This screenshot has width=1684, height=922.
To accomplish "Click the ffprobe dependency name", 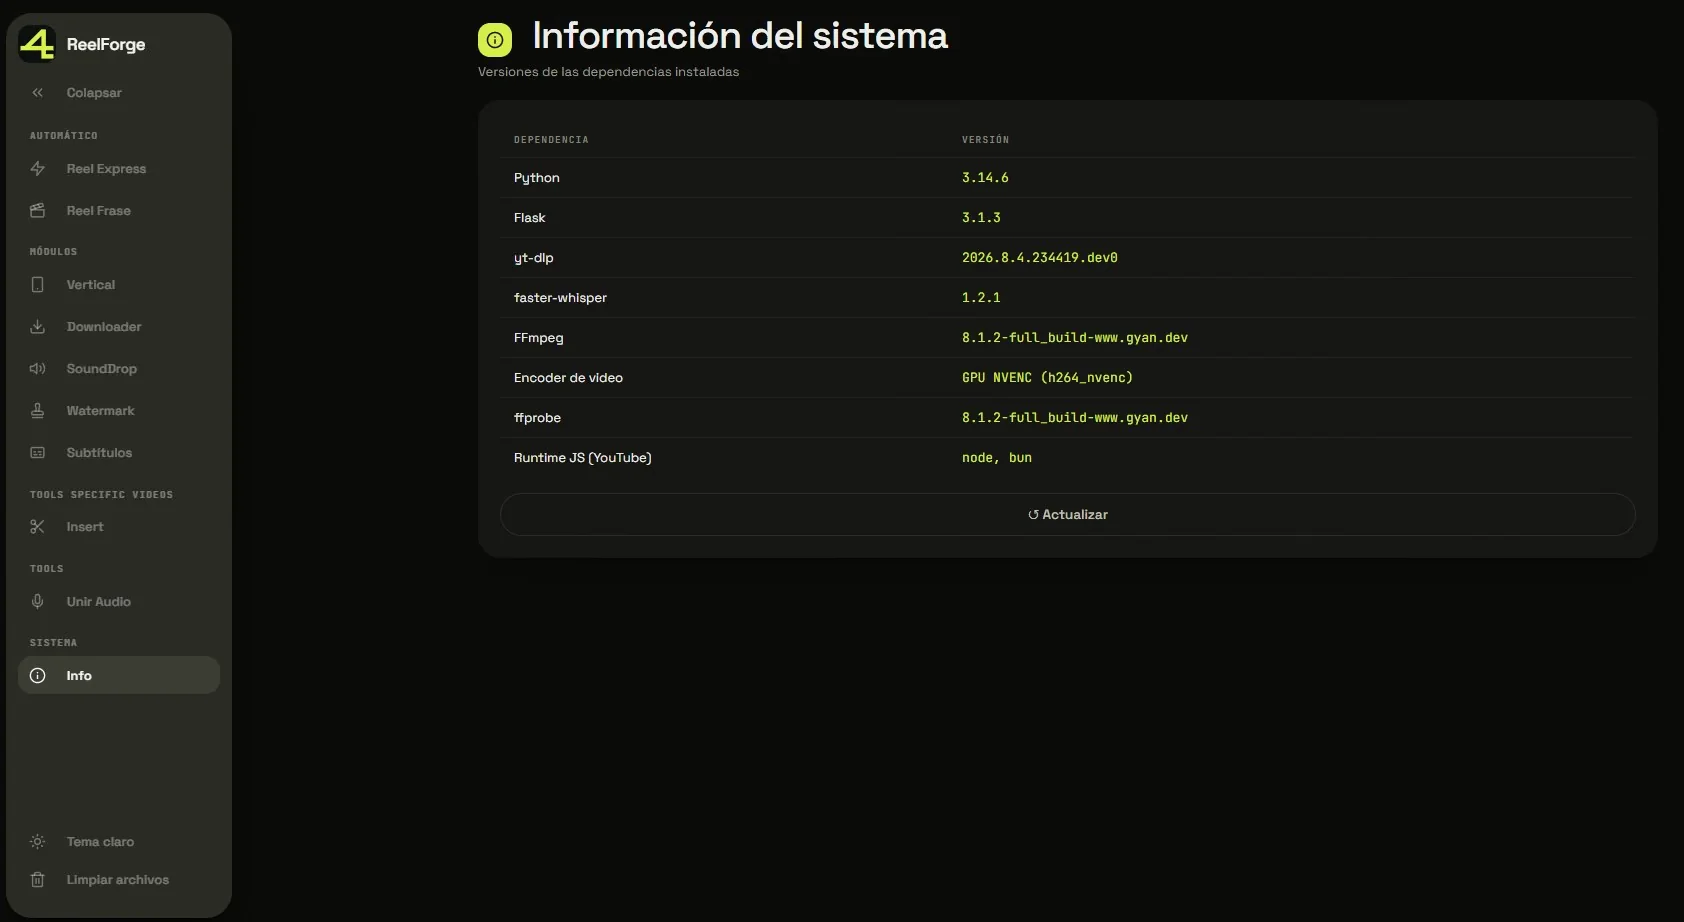I will point(537,418).
